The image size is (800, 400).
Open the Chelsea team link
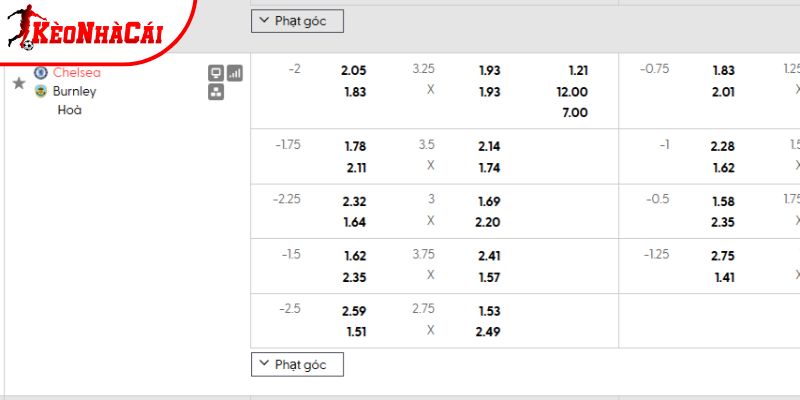click(76, 72)
